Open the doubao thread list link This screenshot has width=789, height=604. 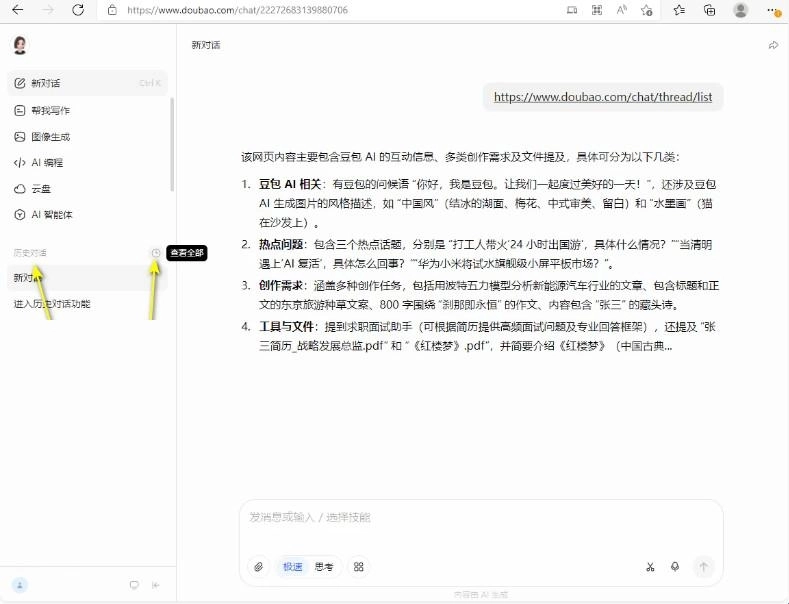coord(603,98)
